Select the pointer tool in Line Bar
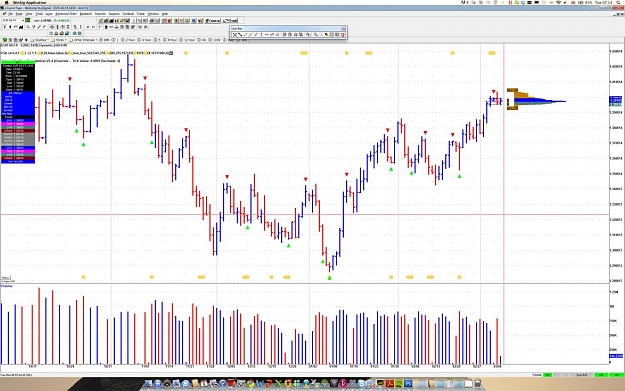Screen dimensions: 625x391 coord(235,35)
